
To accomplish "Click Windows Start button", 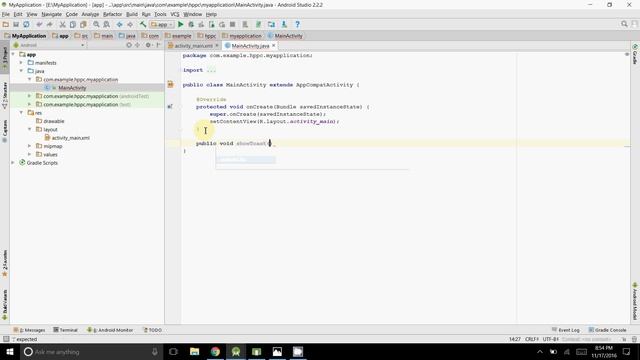I will tap(10, 352).
